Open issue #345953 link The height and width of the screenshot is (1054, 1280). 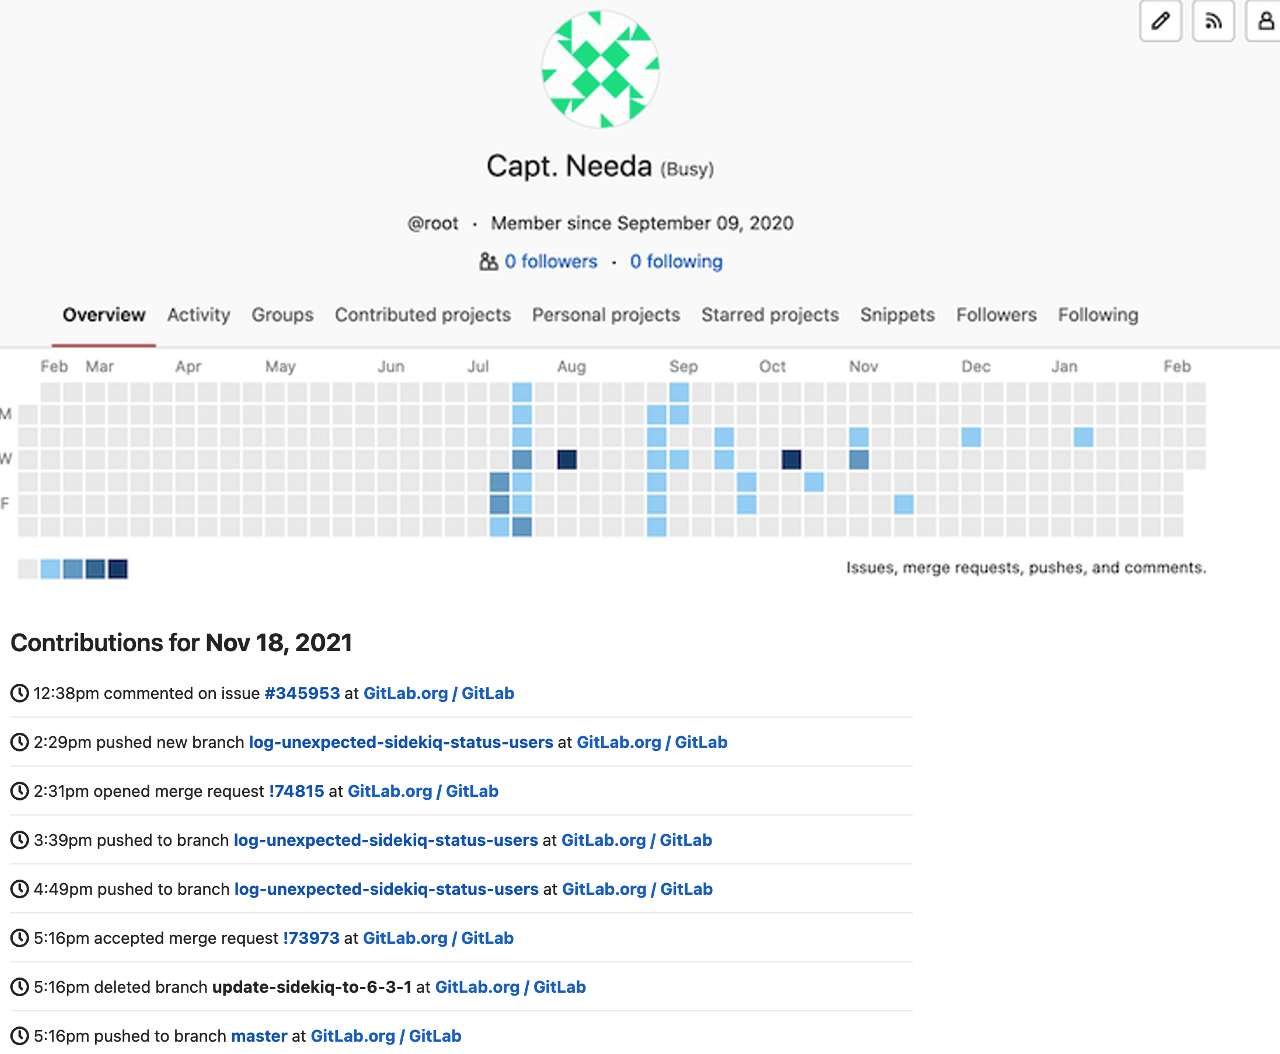[302, 693]
